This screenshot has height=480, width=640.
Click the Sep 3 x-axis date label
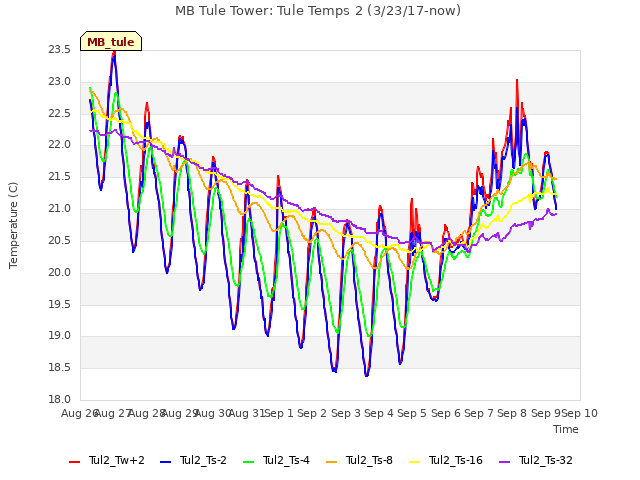click(346, 413)
